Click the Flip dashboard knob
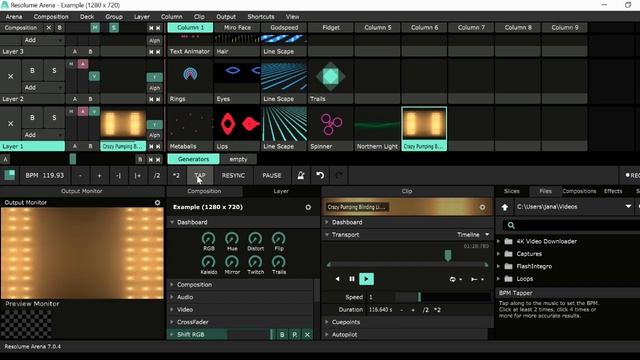The width and height of the screenshot is (640, 360). pyautogui.click(x=279, y=238)
